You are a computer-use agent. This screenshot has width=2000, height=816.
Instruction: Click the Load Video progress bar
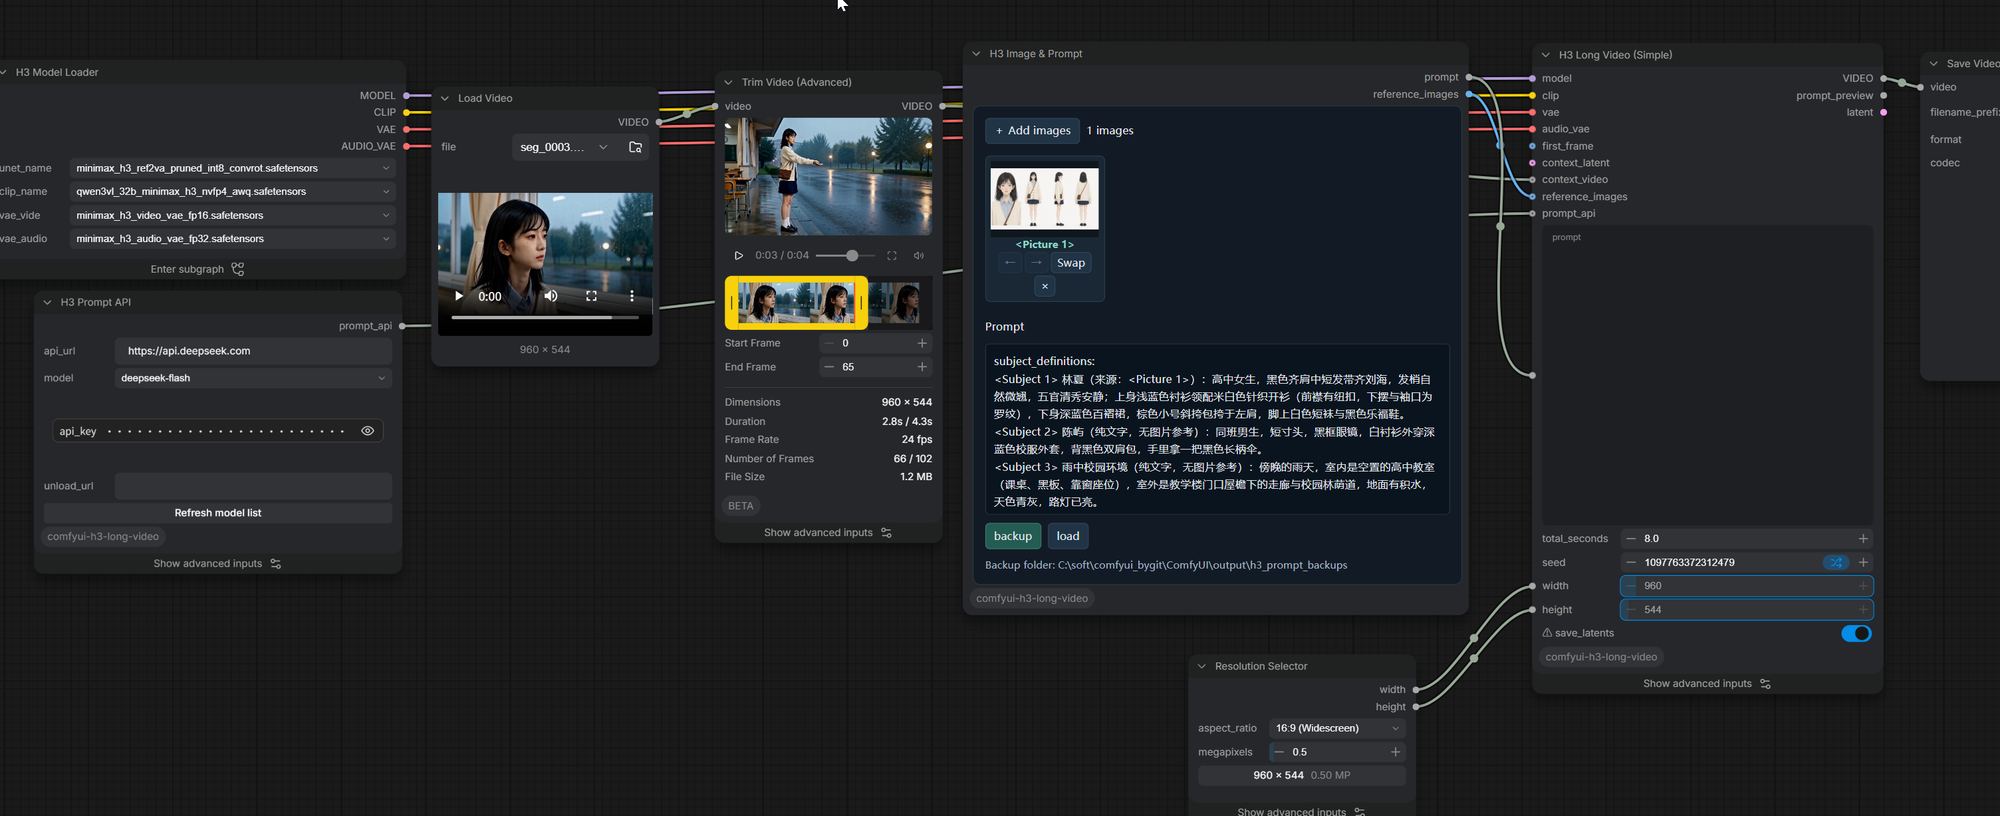point(545,317)
